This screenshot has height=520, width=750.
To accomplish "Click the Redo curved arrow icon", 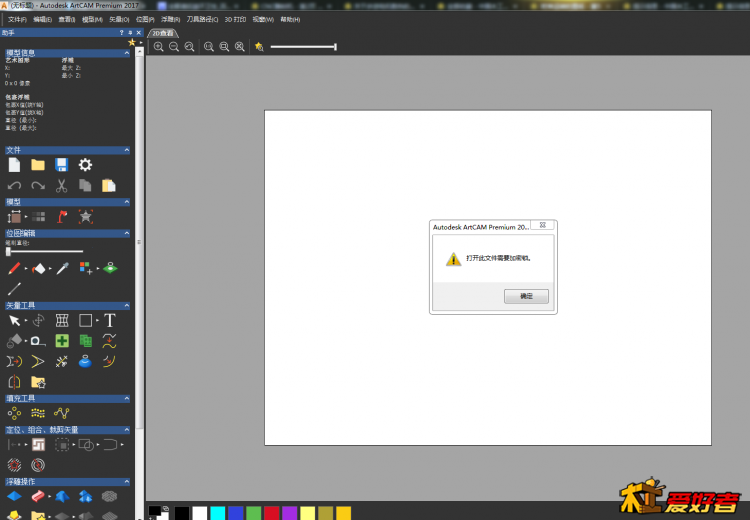I will (38, 186).
